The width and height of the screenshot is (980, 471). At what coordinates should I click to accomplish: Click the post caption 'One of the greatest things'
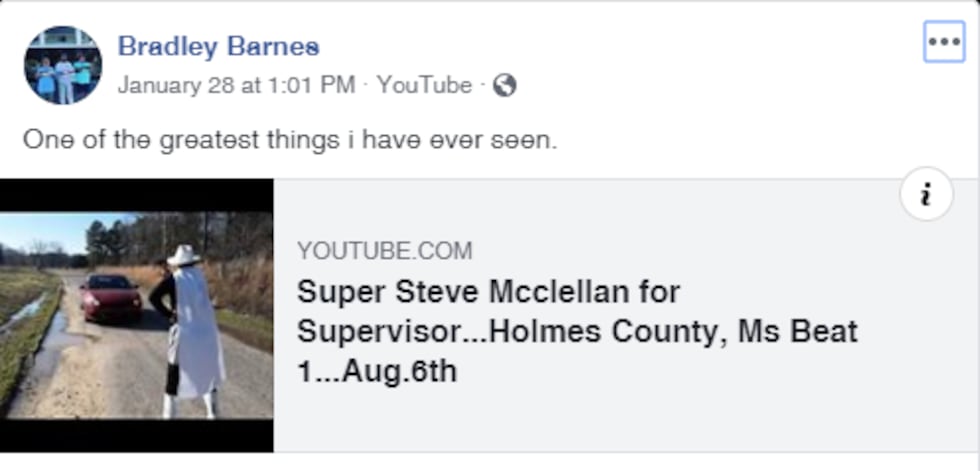coord(288,140)
